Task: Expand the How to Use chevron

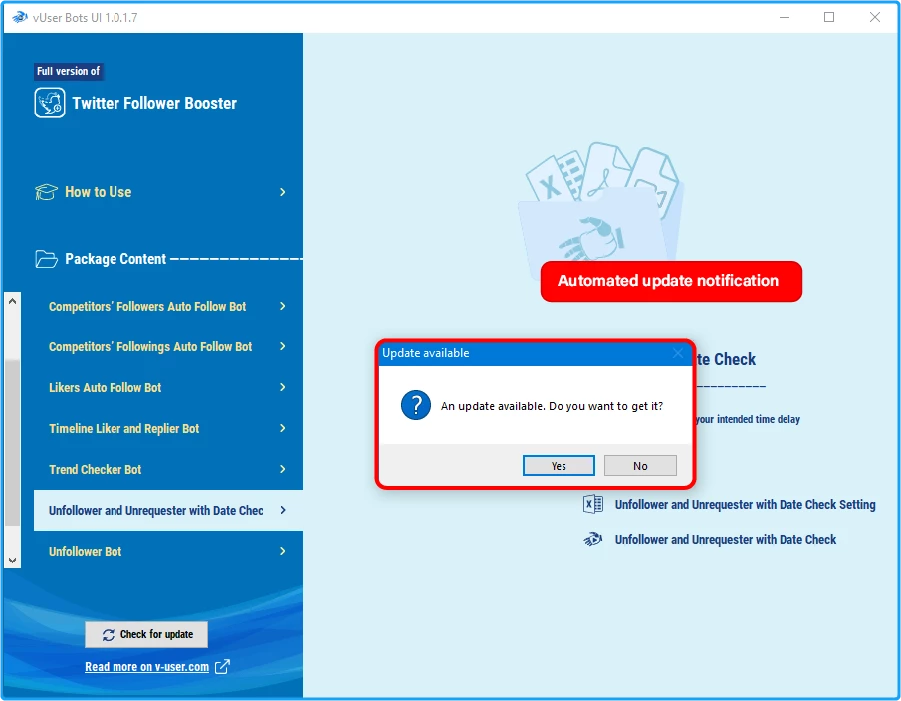Action: [x=282, y=192]
